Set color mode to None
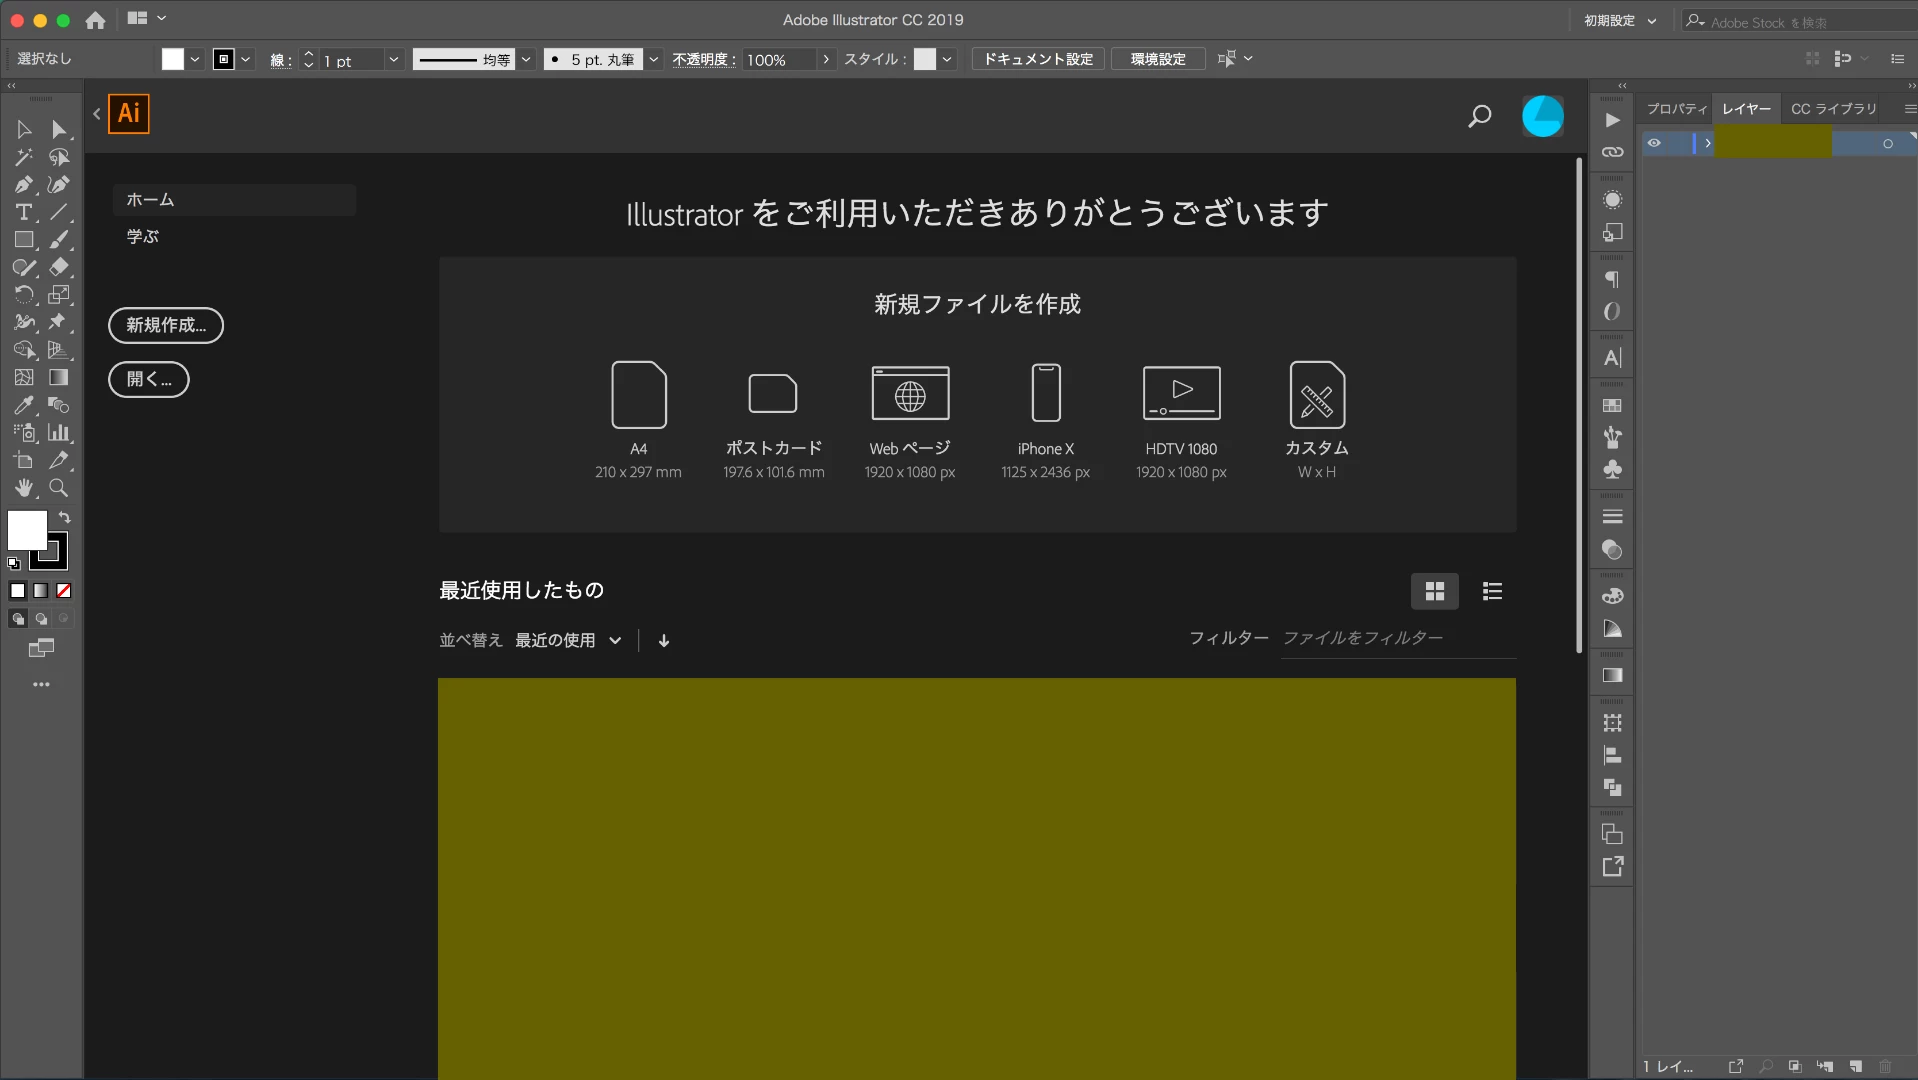The image size is (1918, 1080). click(63, 591)
